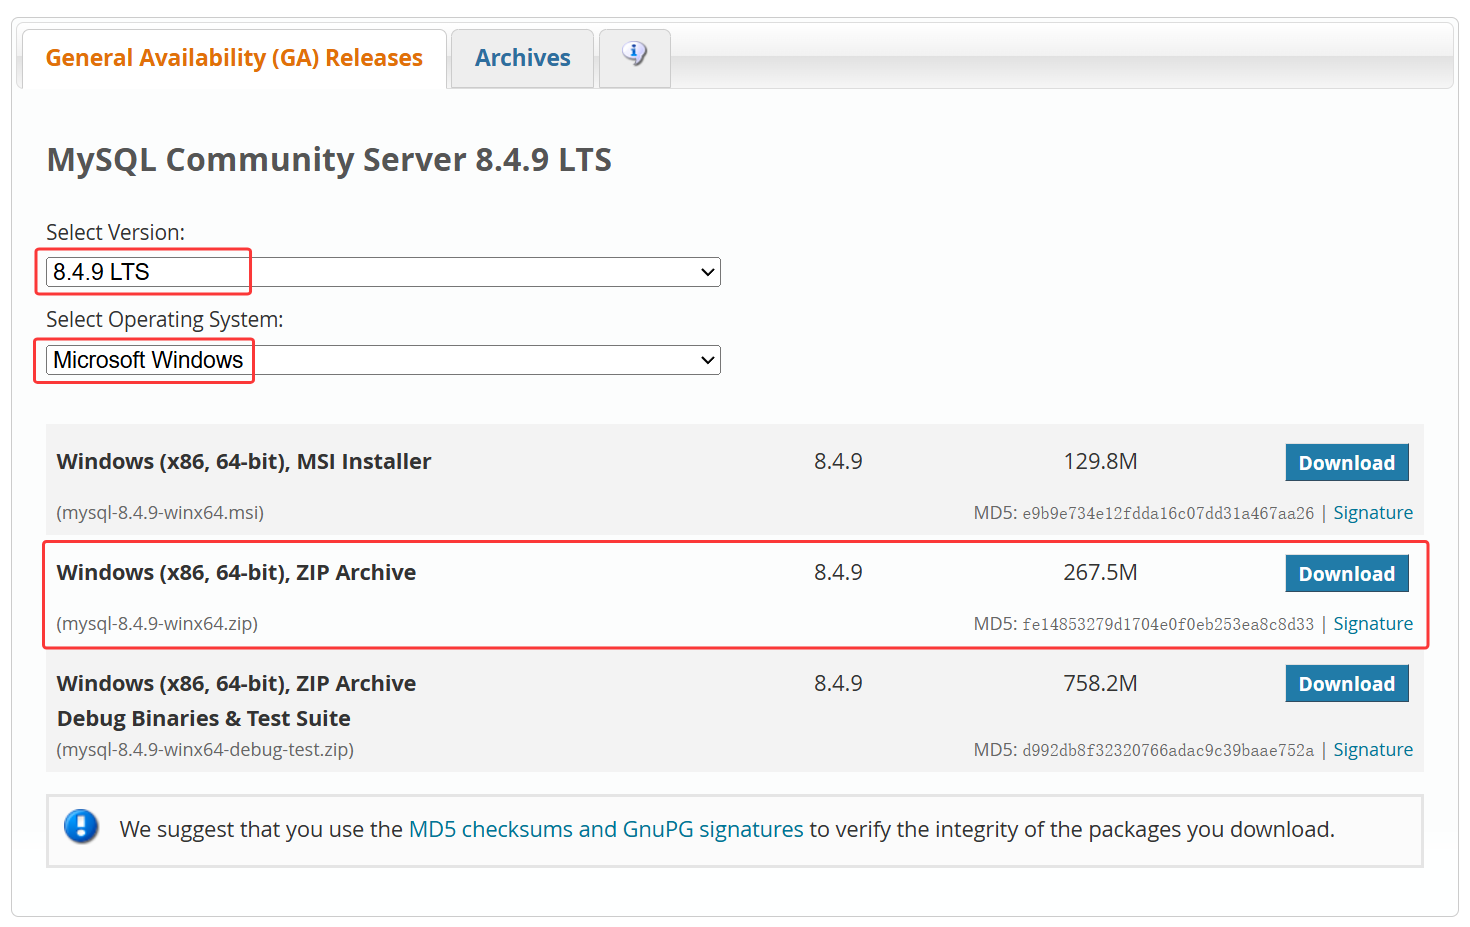Click the MD5 hash of the MSI Installer

(x=1168, y=514)
